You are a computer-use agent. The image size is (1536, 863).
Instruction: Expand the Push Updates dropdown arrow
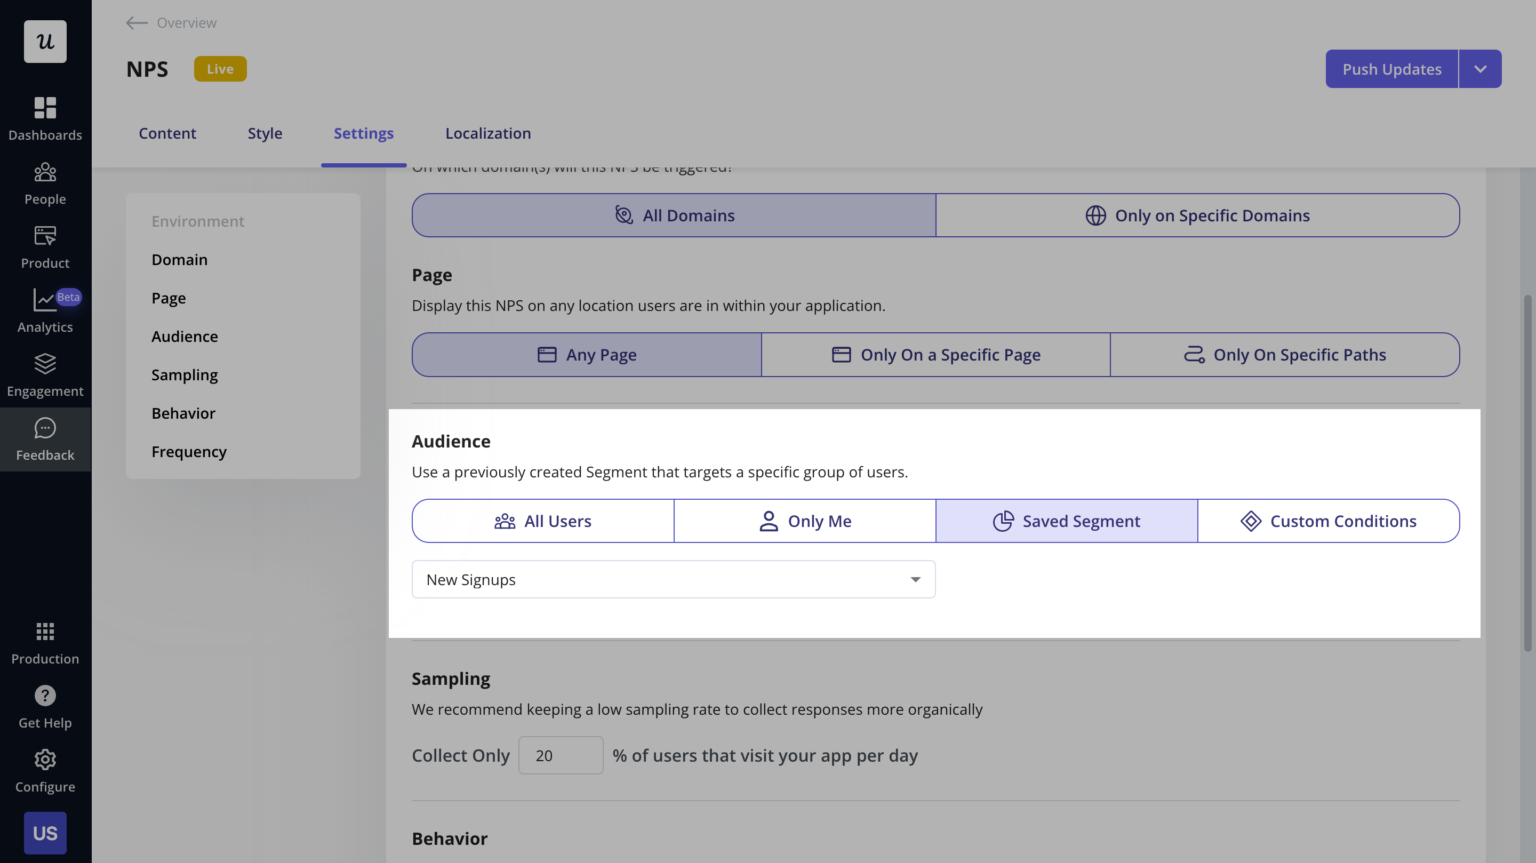click(x=1480, y=68)
